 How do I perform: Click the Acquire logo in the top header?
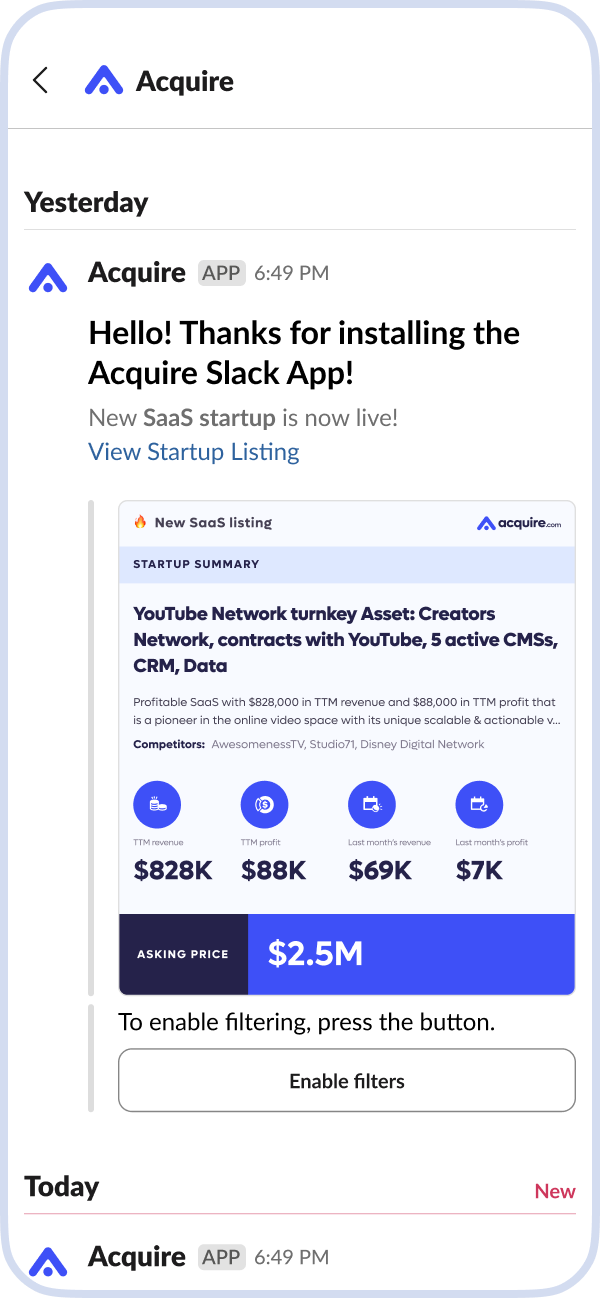coord(106,80)
